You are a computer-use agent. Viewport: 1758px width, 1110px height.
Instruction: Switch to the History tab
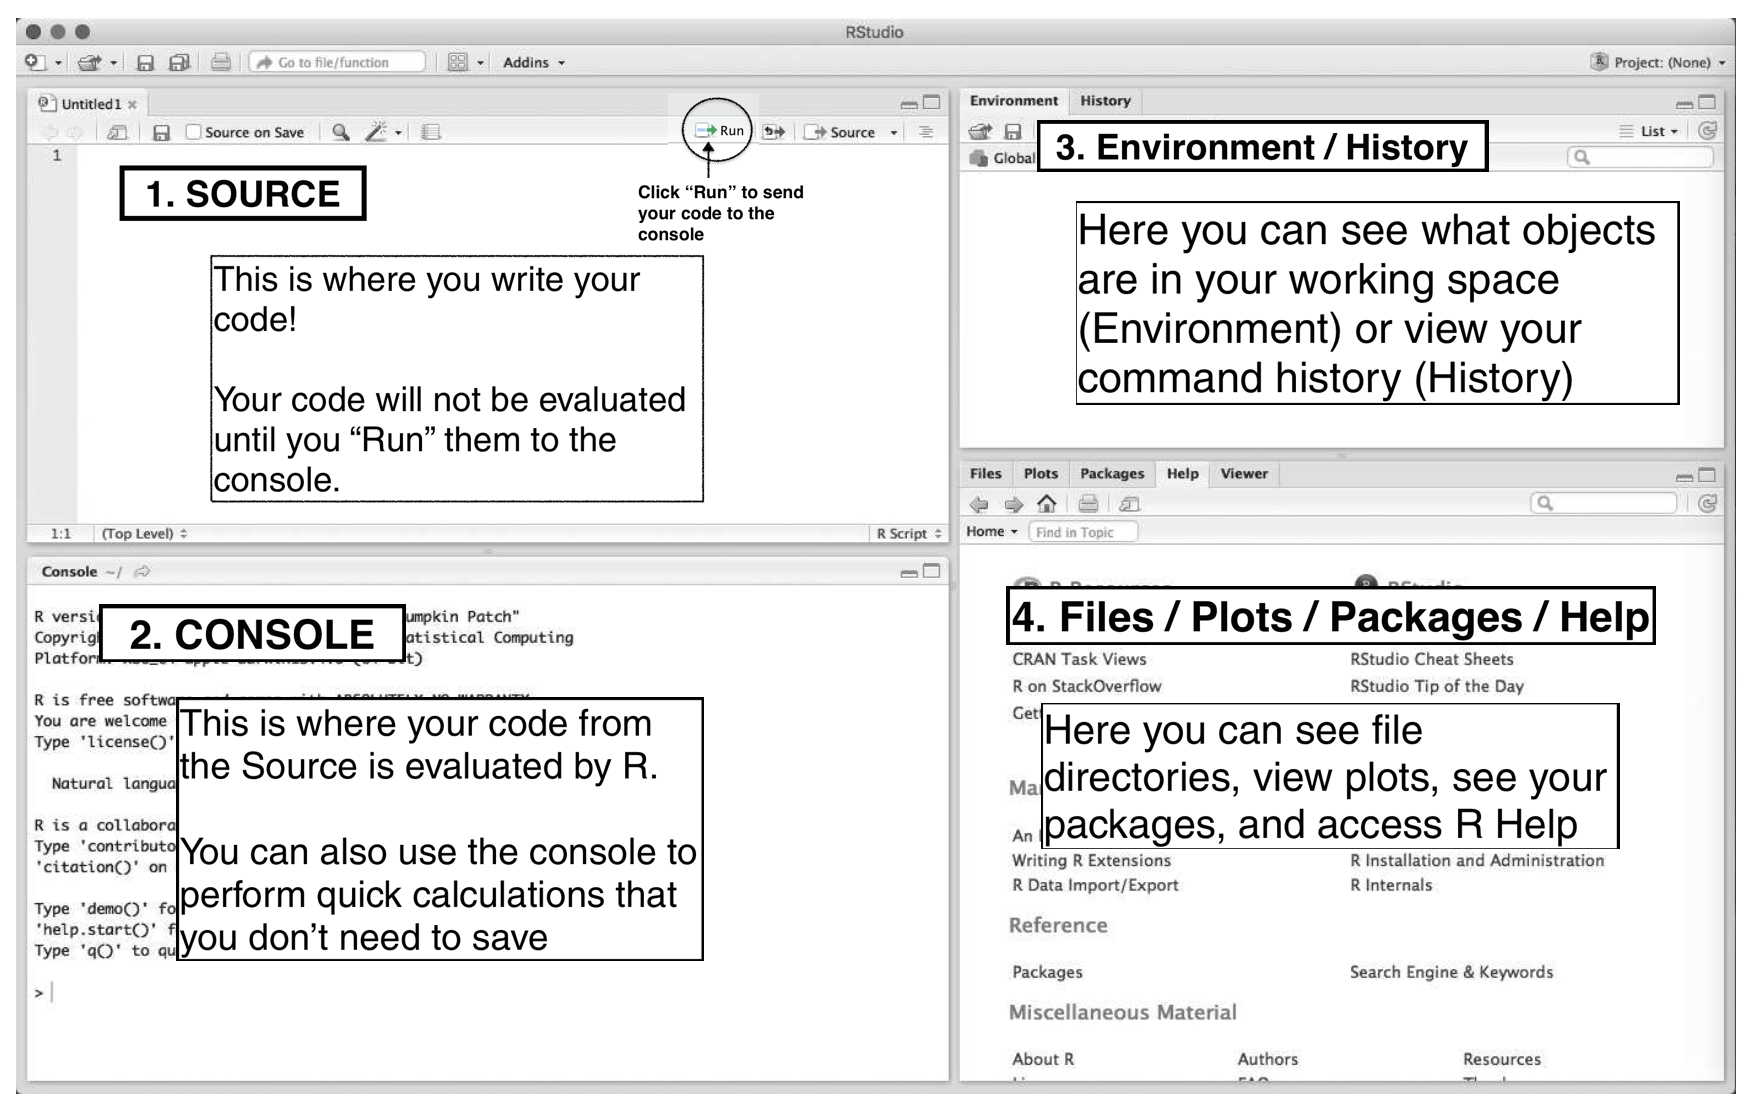1105,101
